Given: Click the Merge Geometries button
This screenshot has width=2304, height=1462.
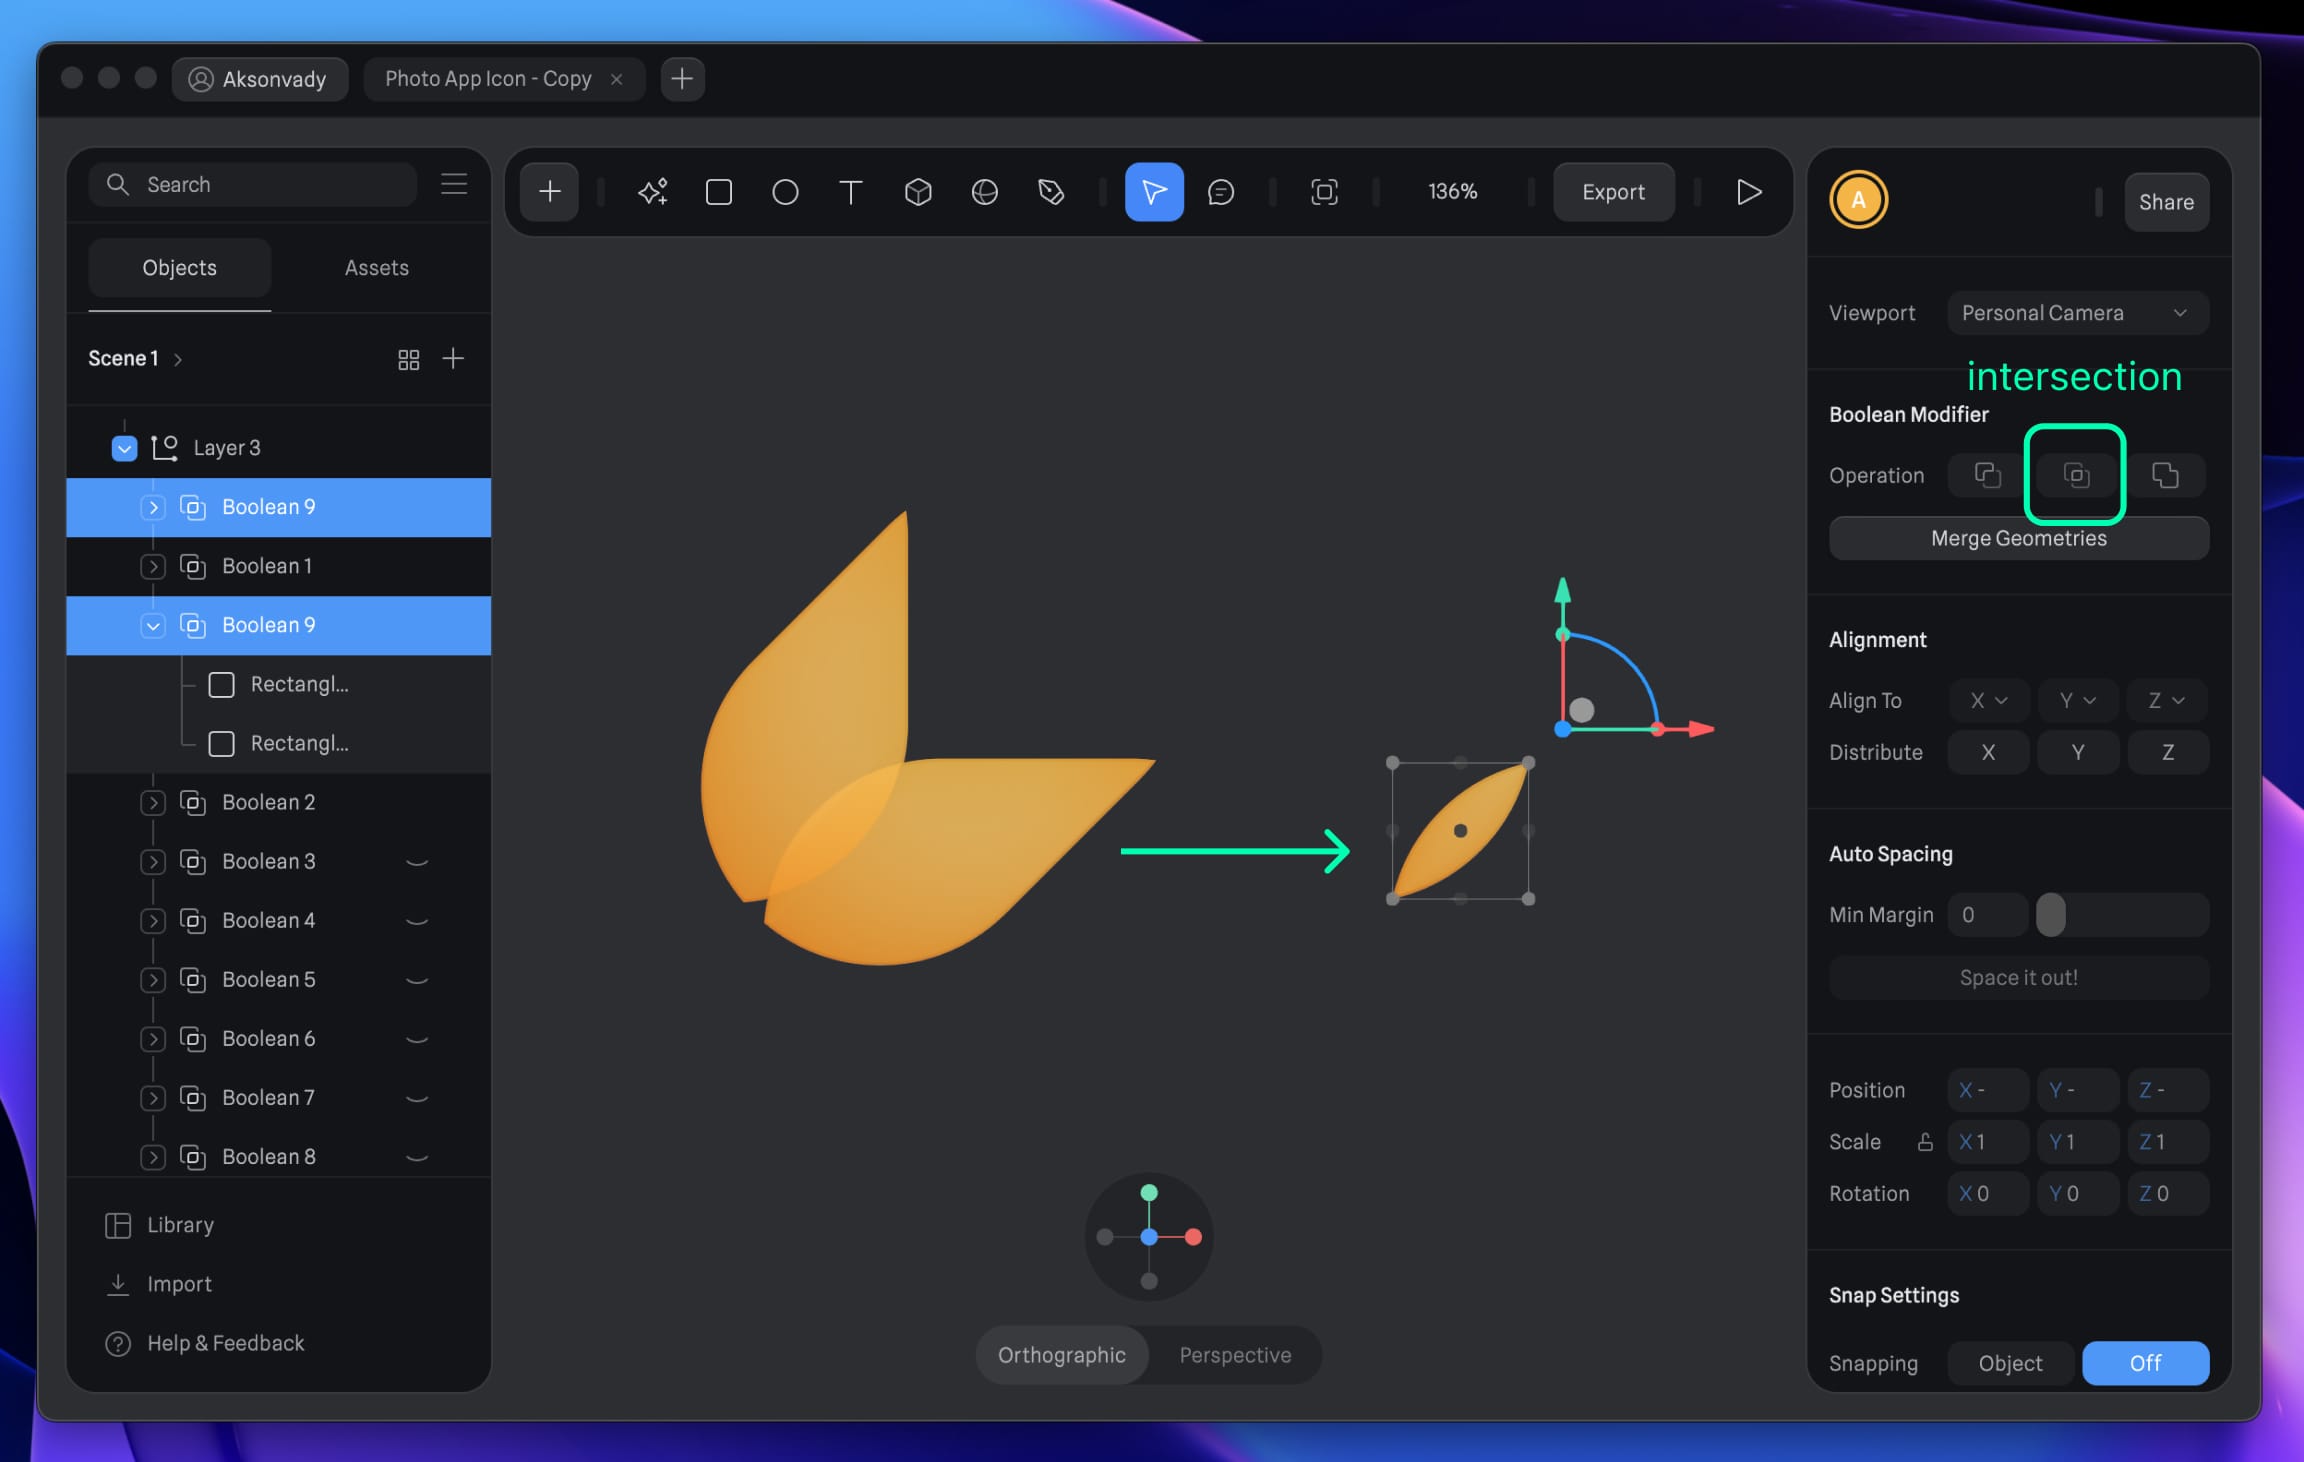Looking at the screenshot, I should point(2018,538).
